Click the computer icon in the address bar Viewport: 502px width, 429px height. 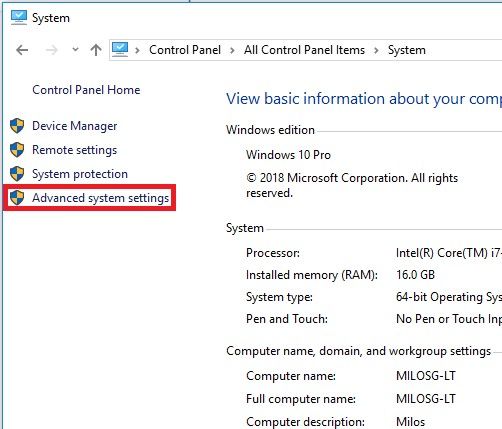pos(120,50)
